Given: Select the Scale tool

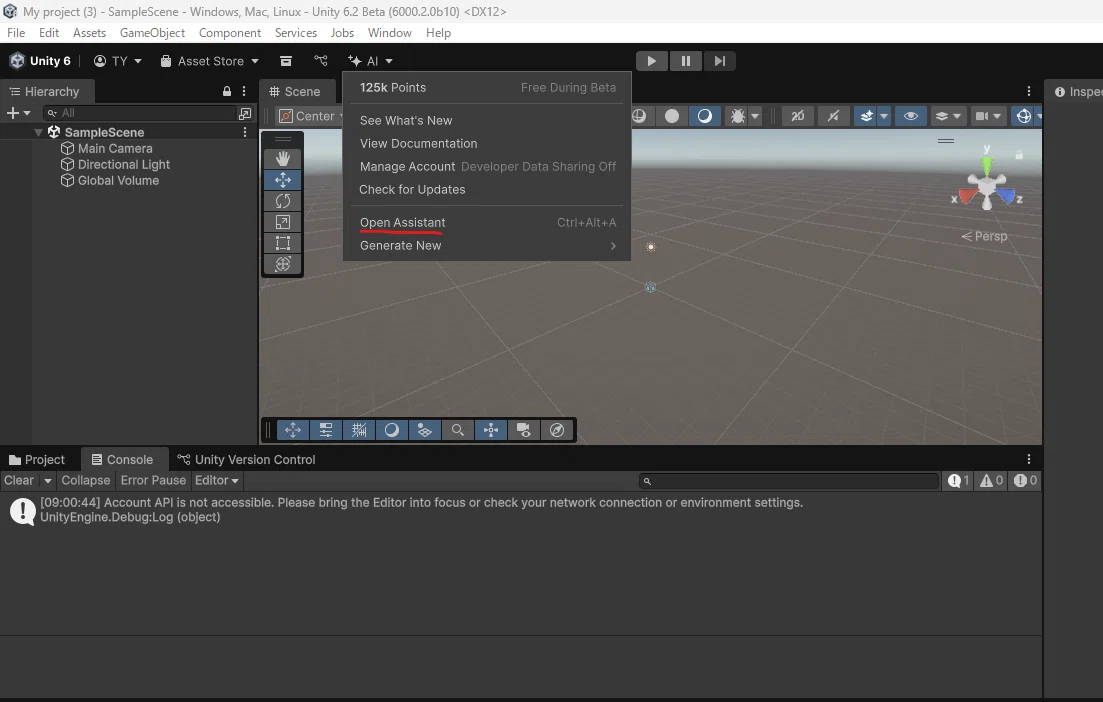Looking at the screenshot, I should [283, 222].
